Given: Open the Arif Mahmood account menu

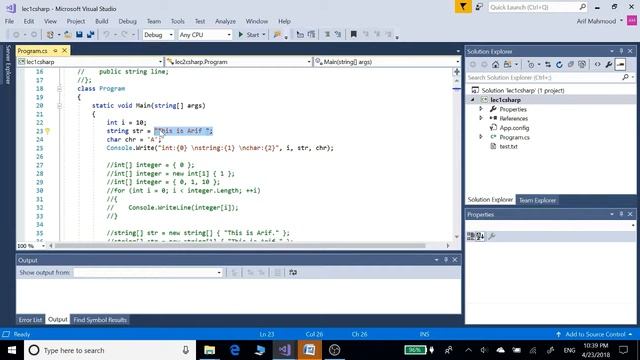Looking at the screenshot, I should click(600, 21).
